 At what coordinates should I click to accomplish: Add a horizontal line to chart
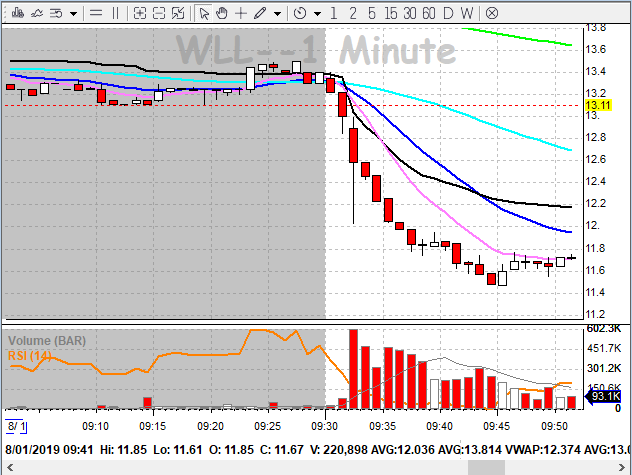[94, 14]
